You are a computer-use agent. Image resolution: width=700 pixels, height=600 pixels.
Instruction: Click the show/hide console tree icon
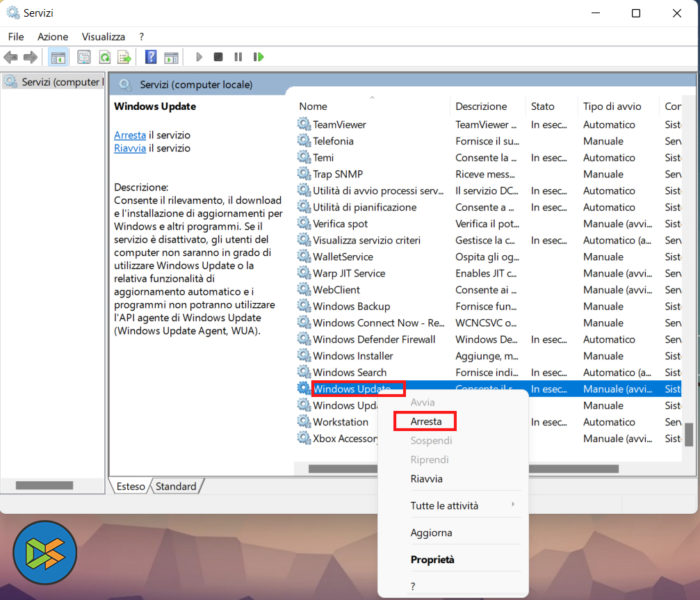(x=59, y=57)
